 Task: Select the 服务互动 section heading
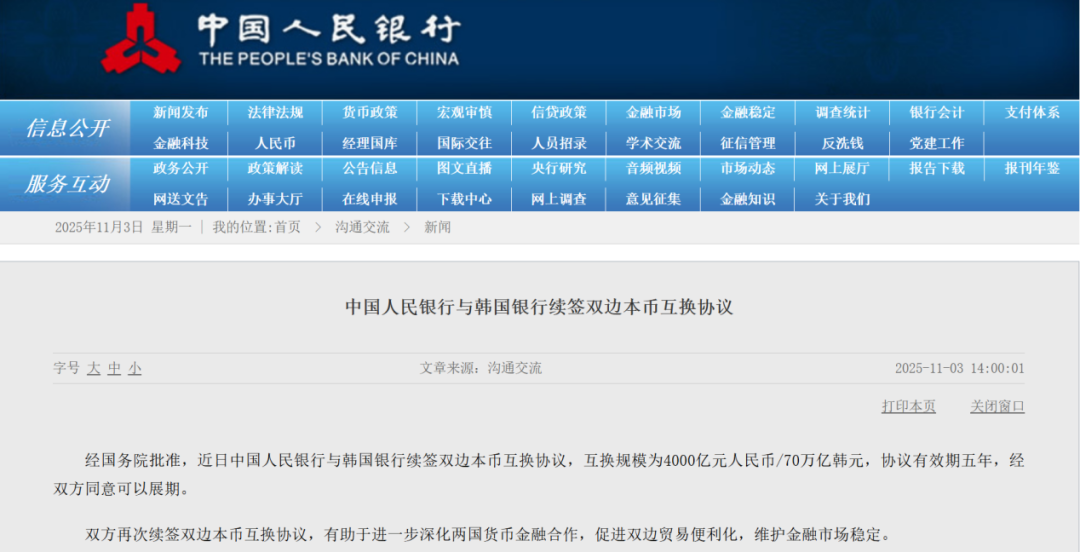click(68, 184)
